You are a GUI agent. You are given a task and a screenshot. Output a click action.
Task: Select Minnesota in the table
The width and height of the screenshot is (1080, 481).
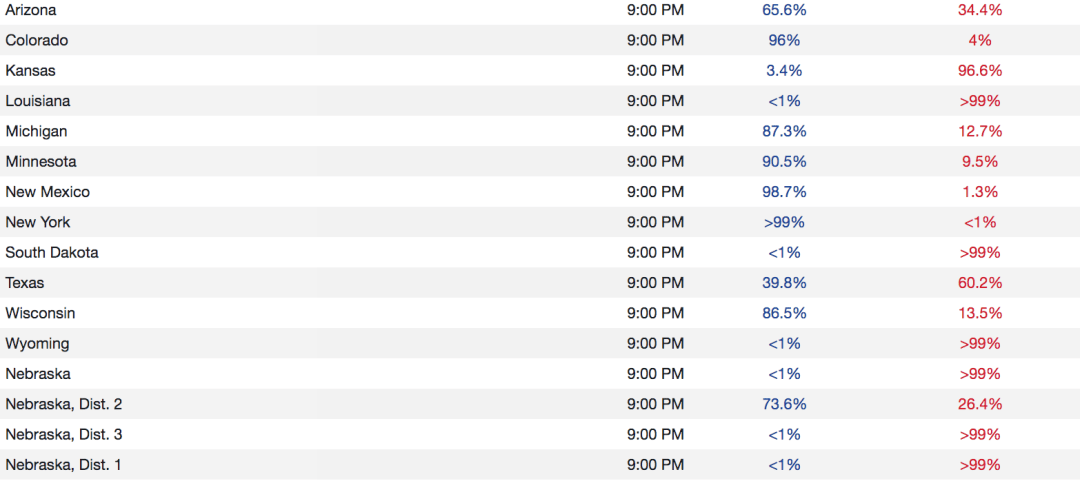point(41,161)
